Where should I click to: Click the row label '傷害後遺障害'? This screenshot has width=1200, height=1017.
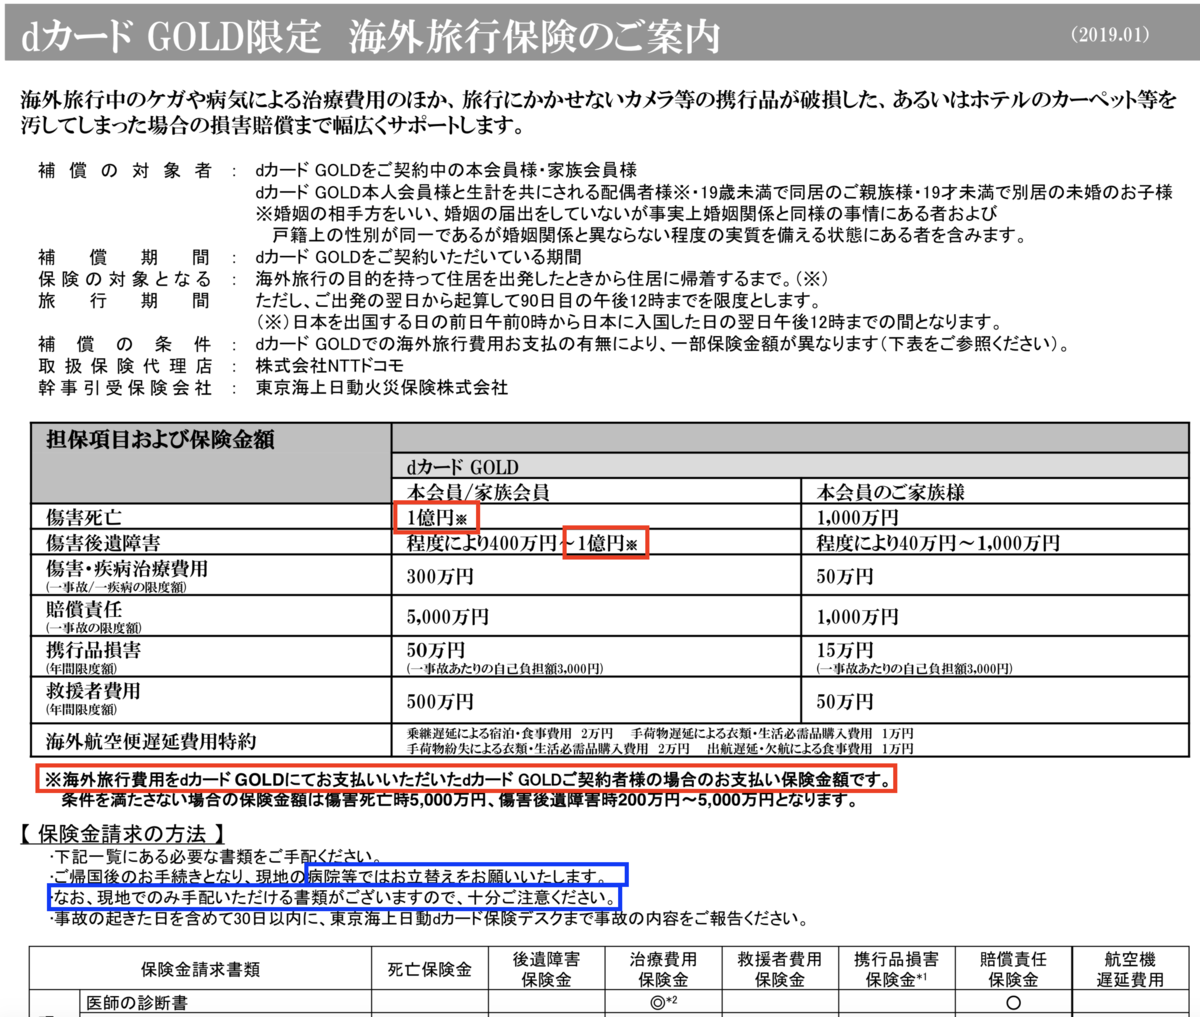pos(103,543)
